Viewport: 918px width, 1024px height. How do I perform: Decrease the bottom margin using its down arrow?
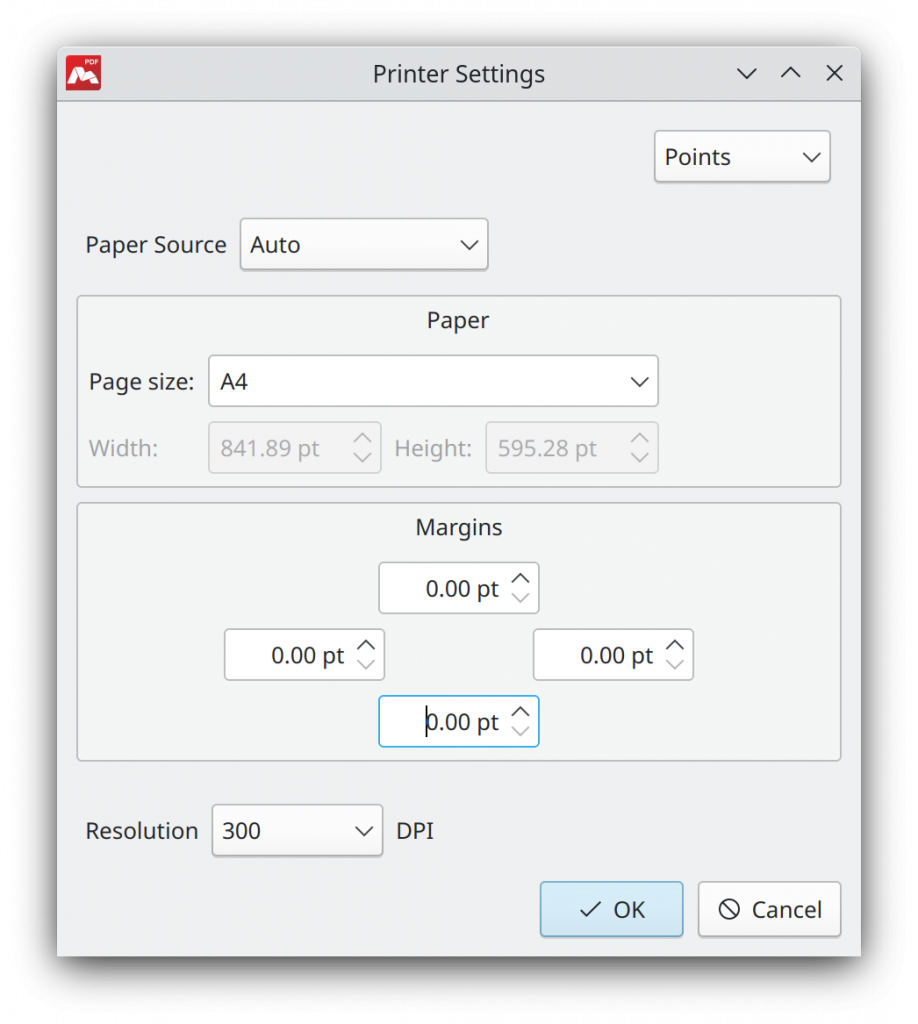521,731
